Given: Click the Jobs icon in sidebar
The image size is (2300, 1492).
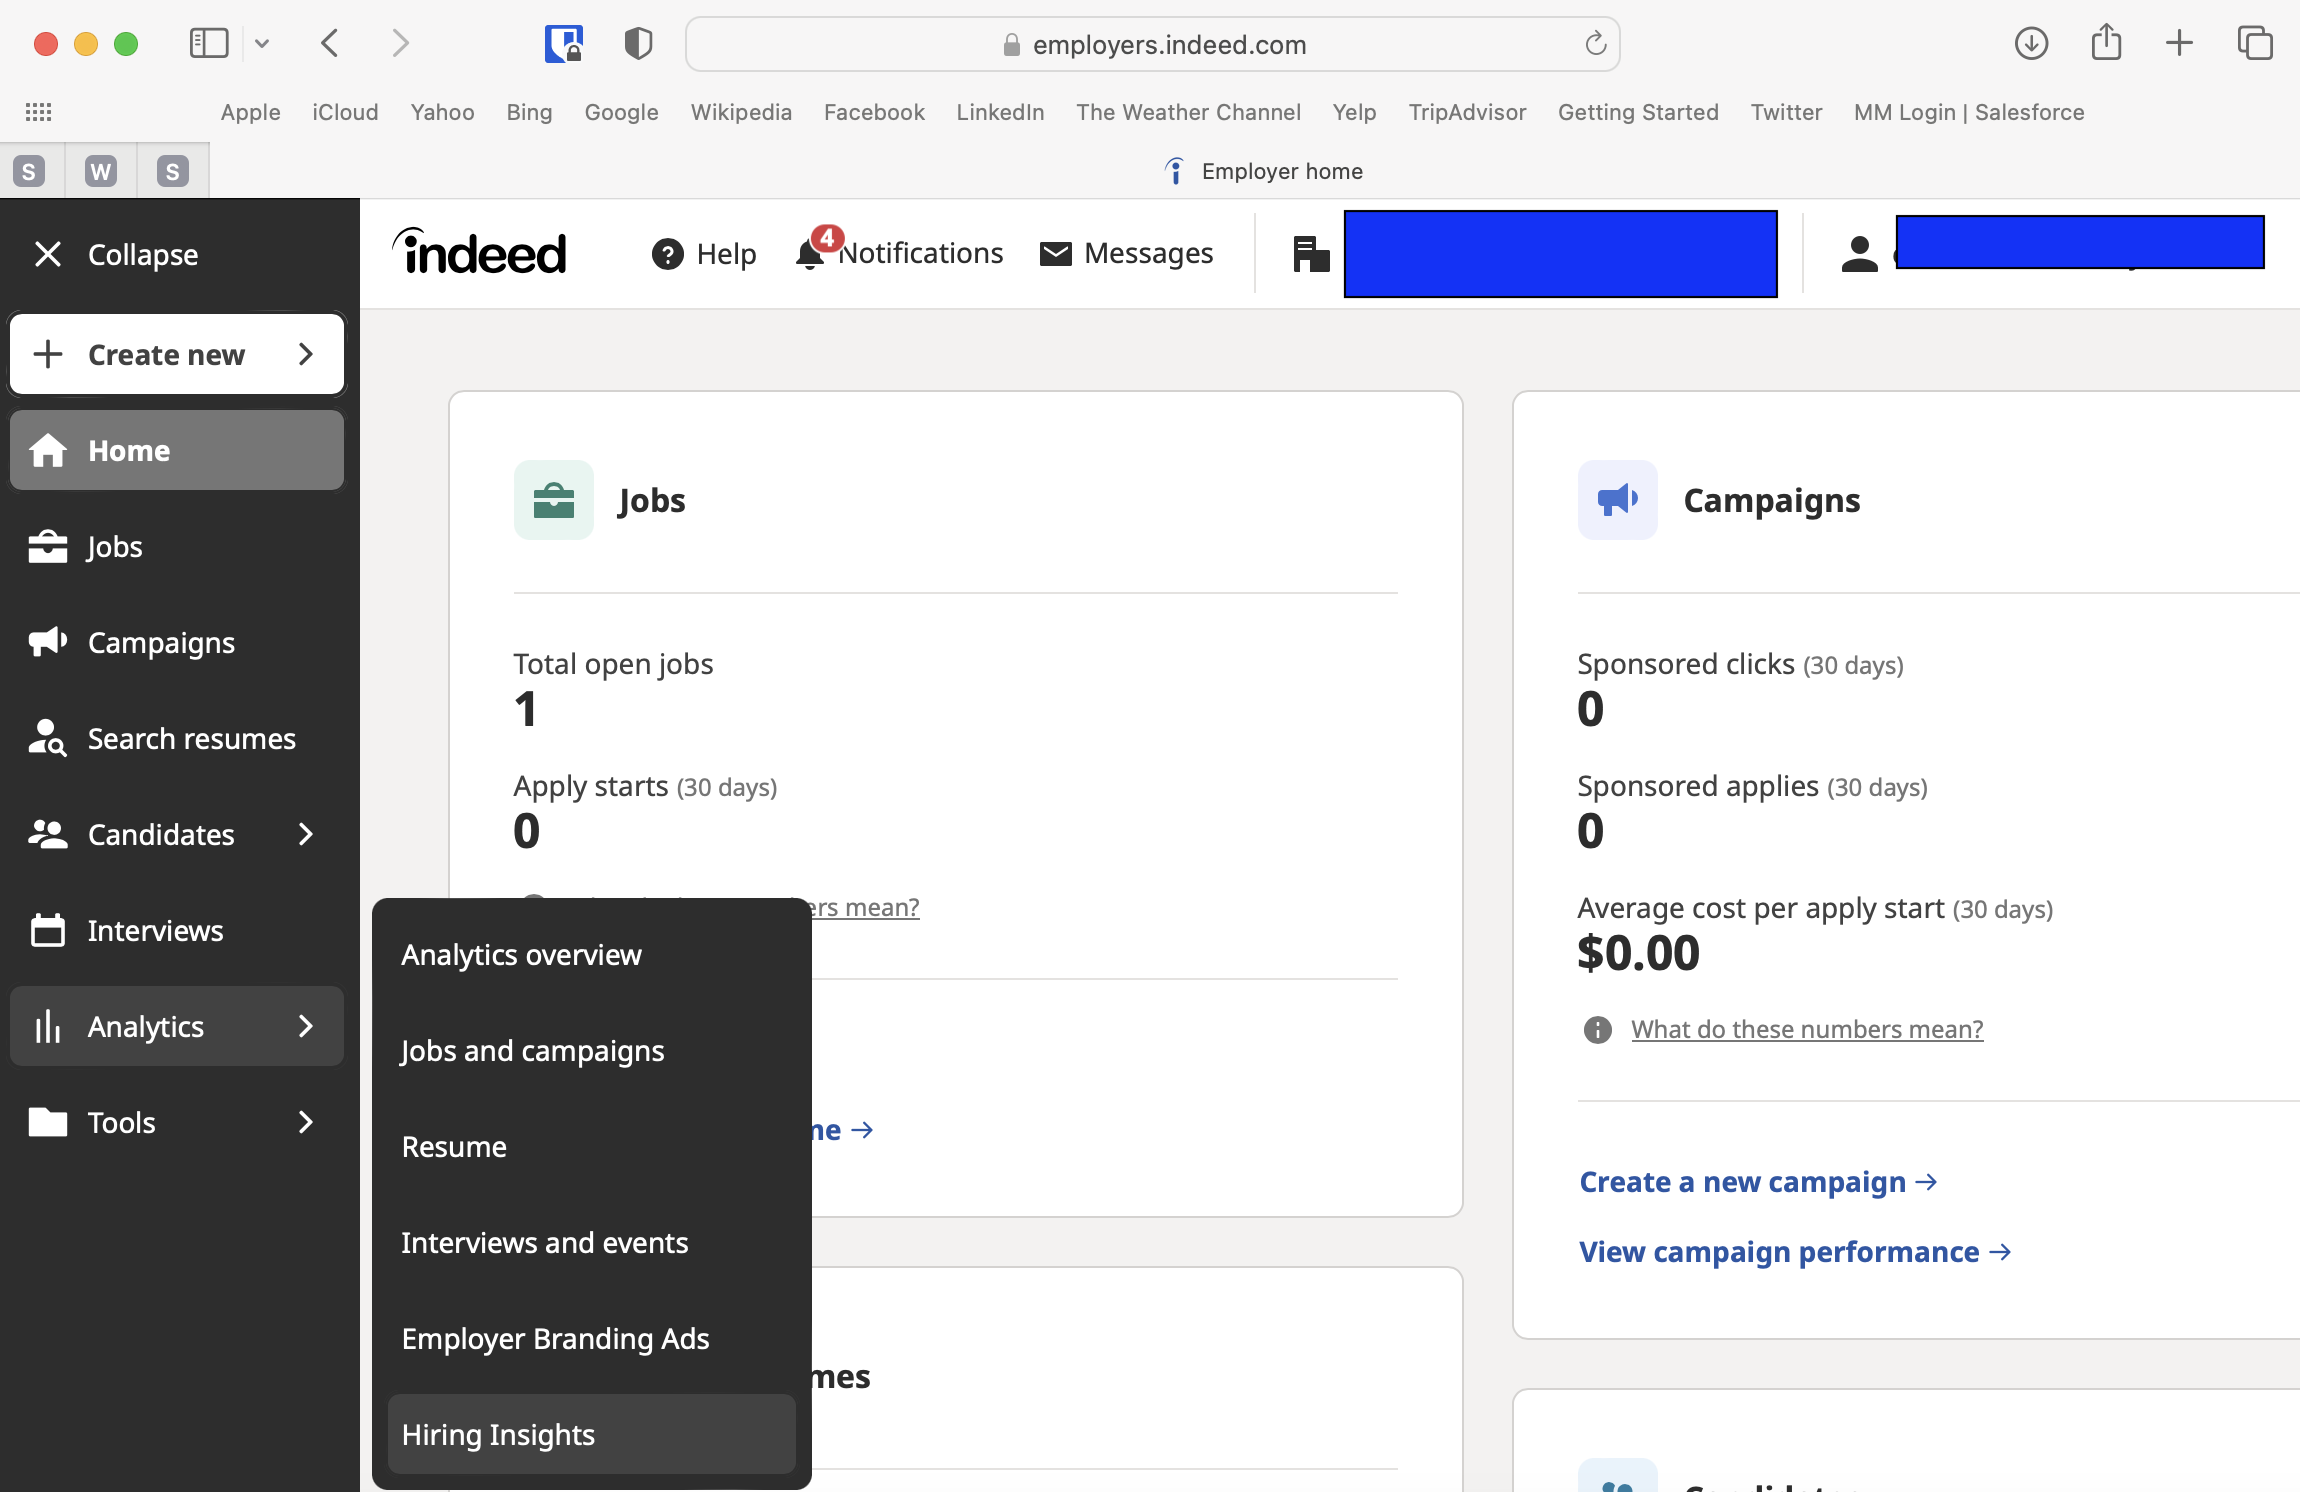Looking at the screenshot, I should pyautogui.click(x=50, y=545).
